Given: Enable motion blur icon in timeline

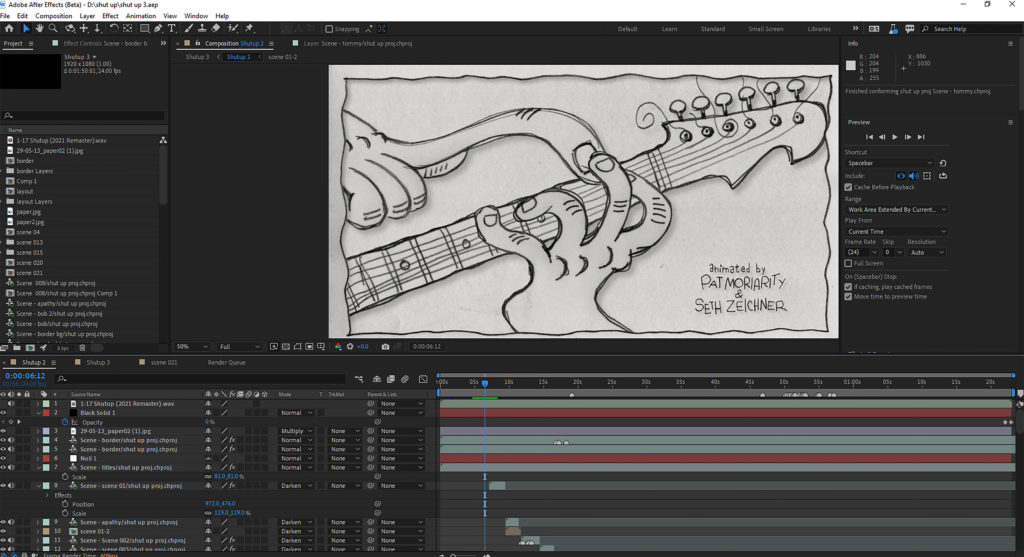Looking at the screenshot, I should click(x=405, y=379).
